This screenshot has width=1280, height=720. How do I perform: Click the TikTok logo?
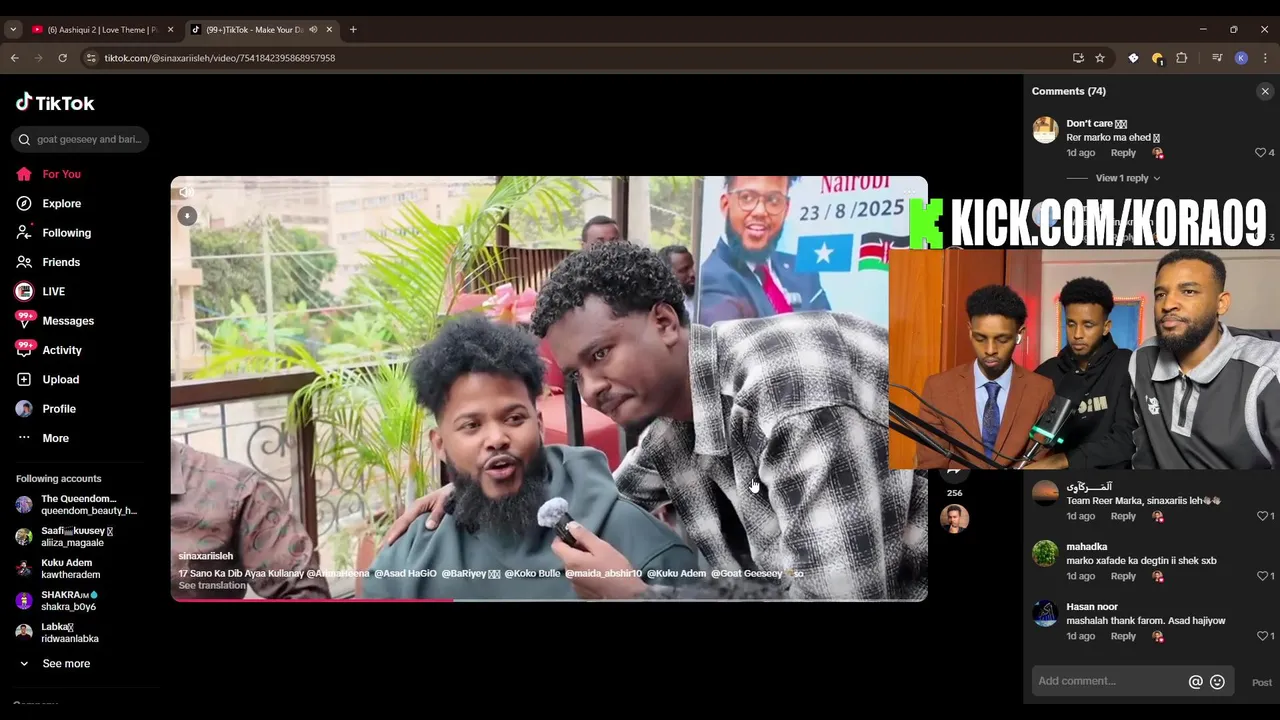(55, 102)
